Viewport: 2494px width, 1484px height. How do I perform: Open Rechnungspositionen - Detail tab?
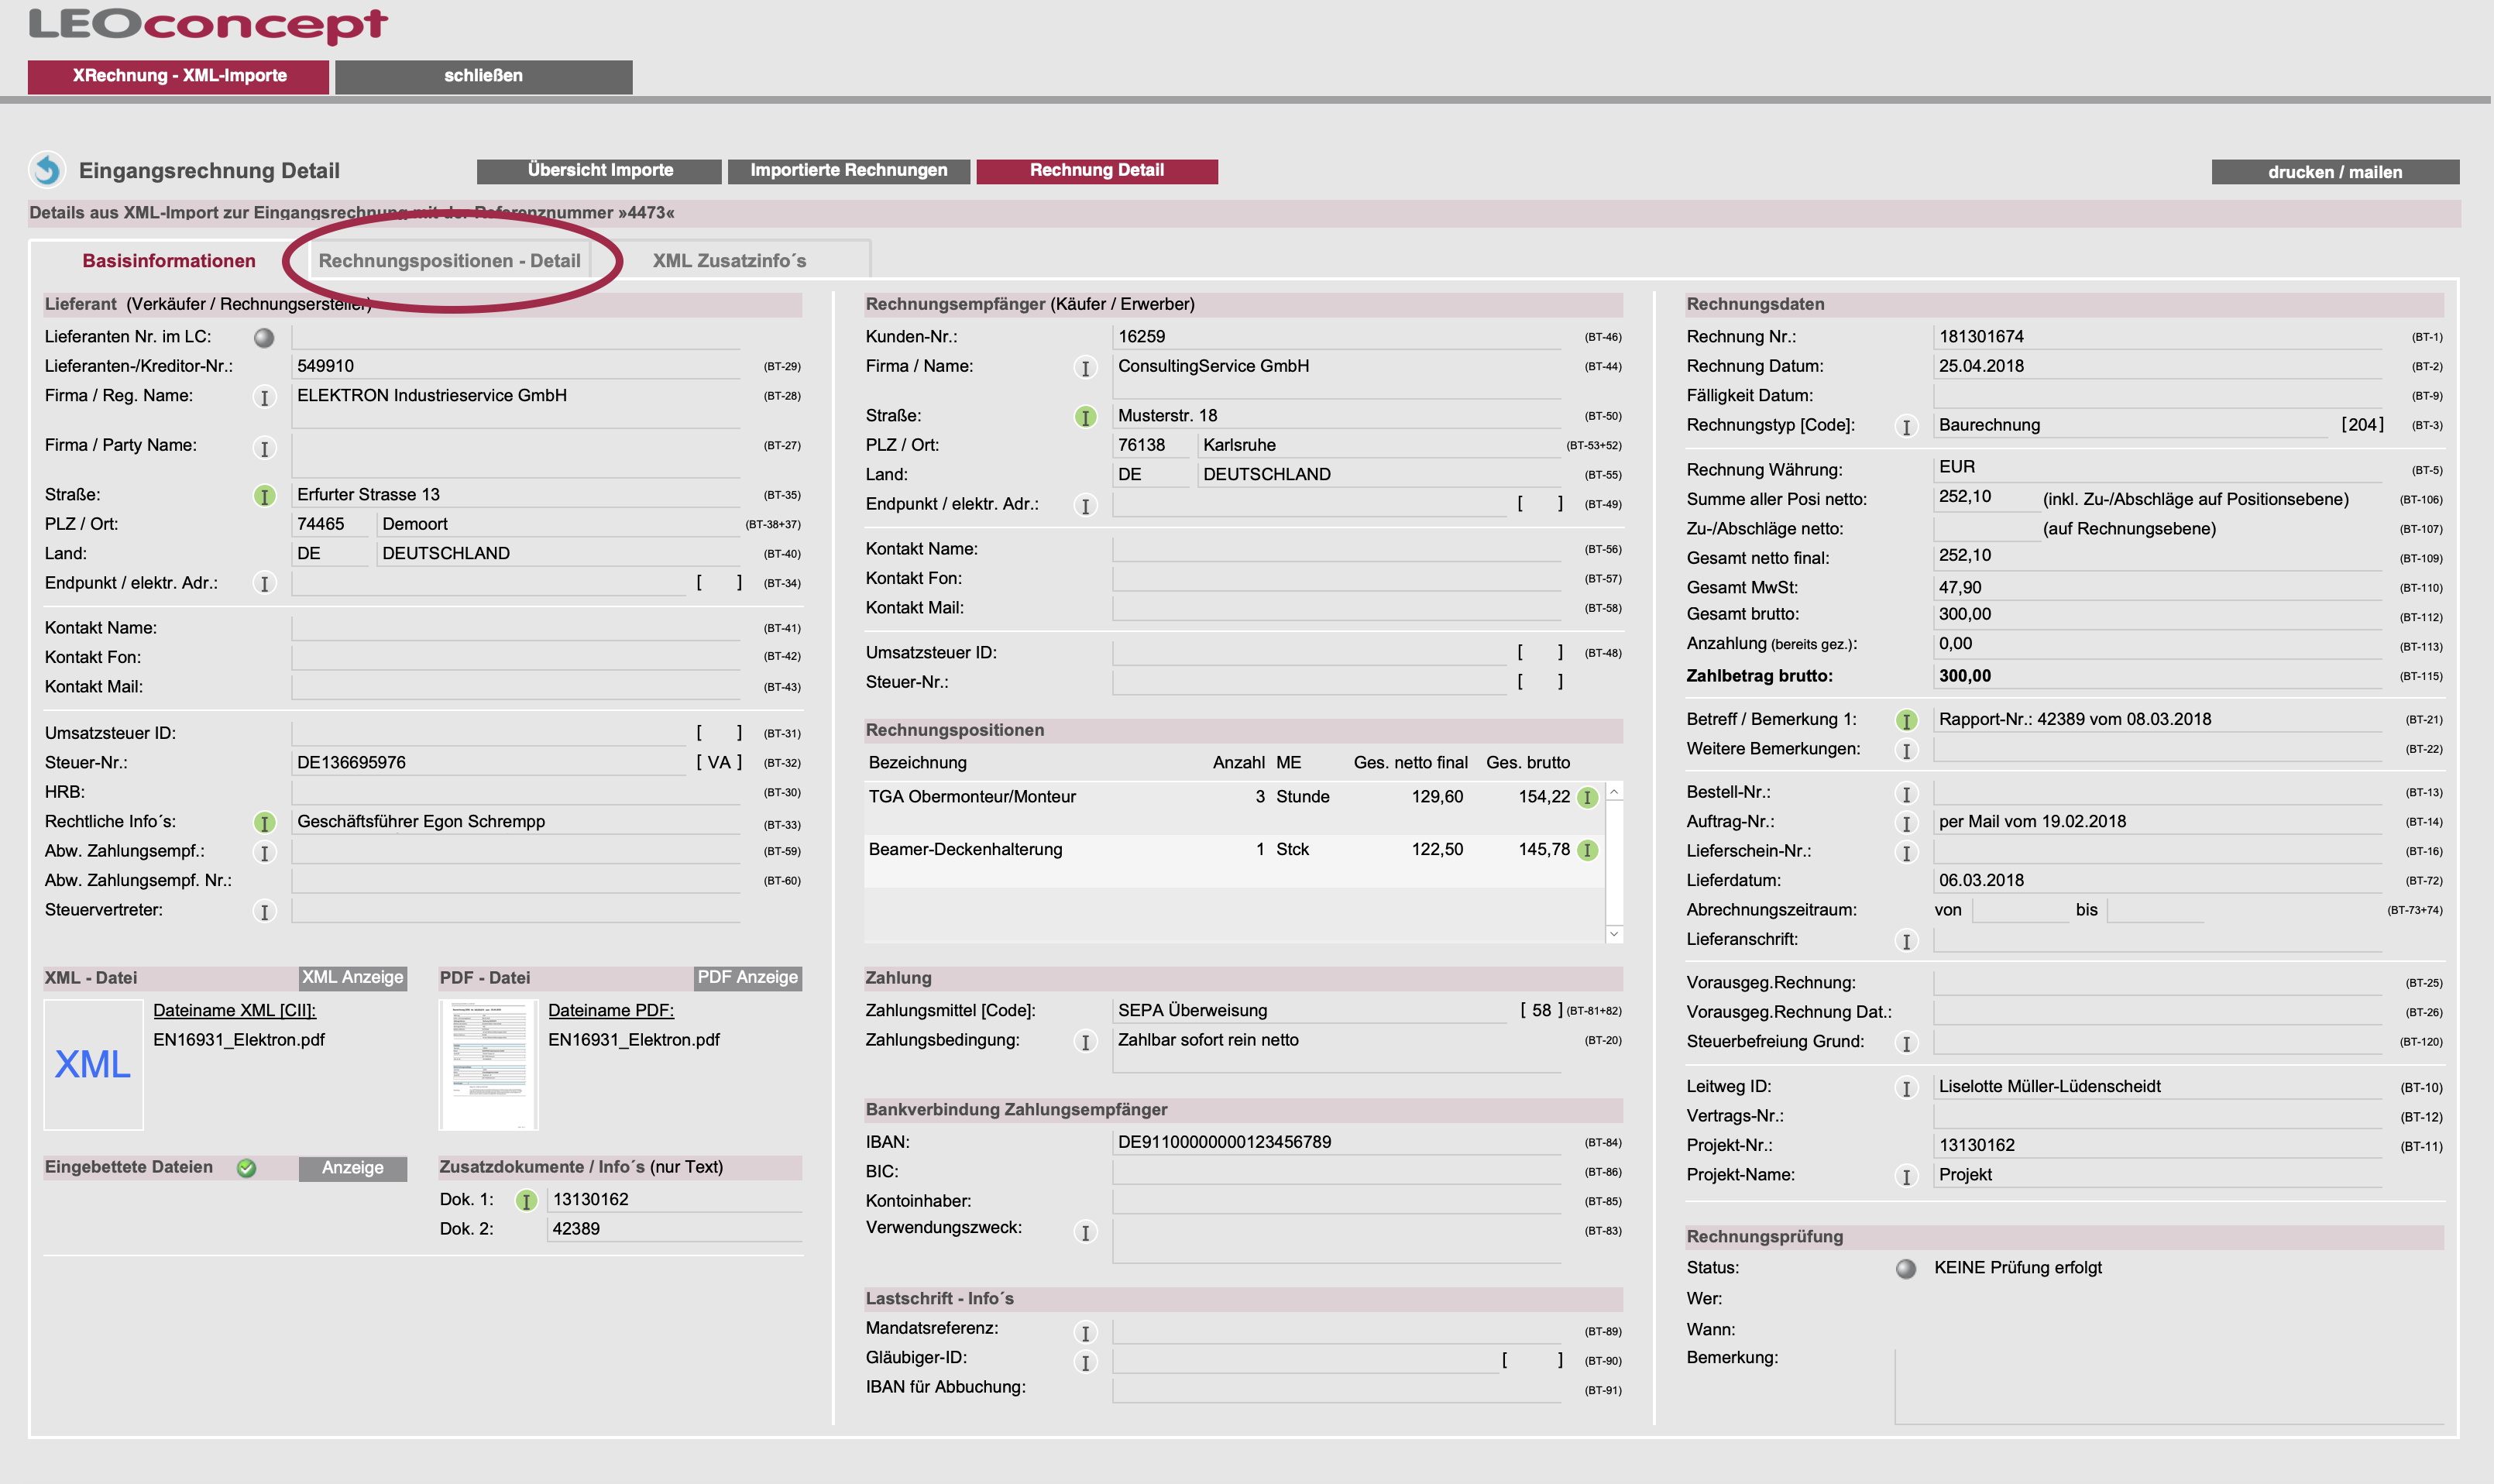449,261
